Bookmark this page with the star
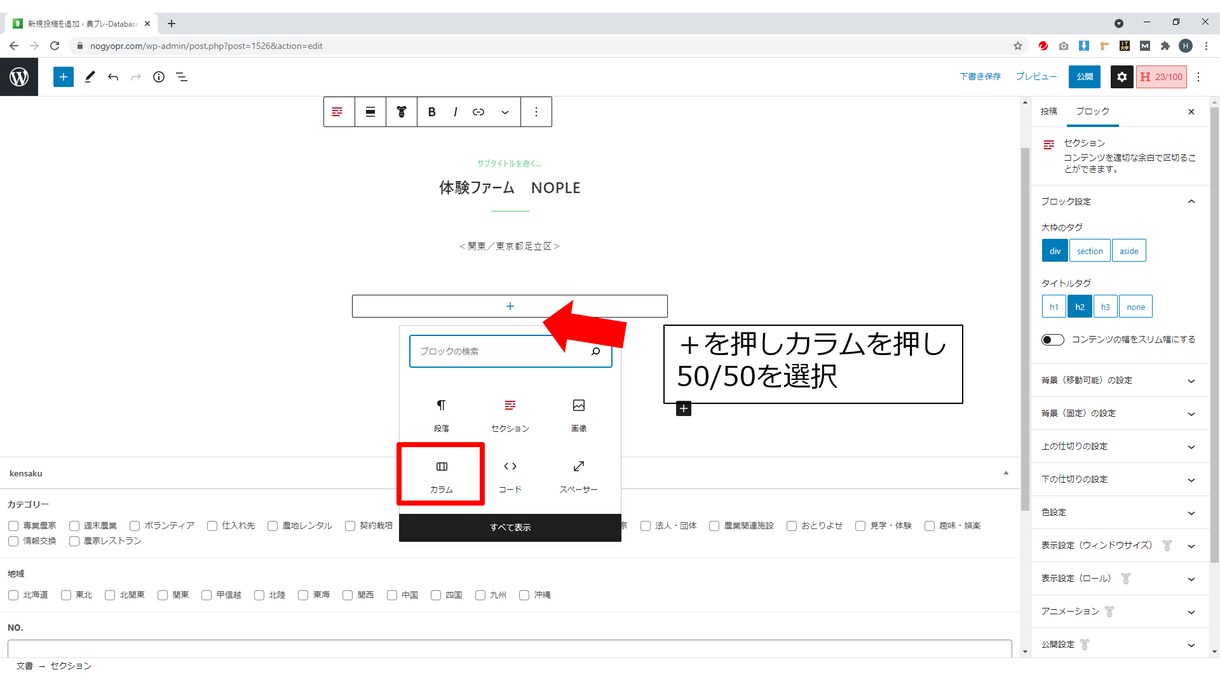 click(x=1018, y=46)
